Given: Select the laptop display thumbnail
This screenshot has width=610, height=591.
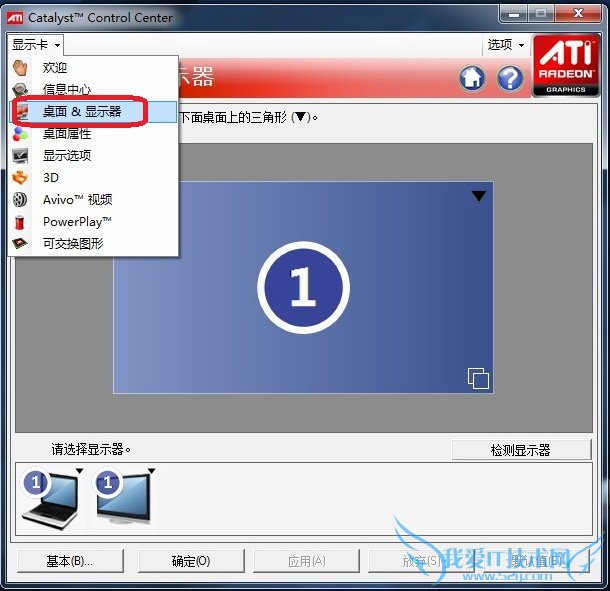Looking at the screenshot, I should coord(51,499).
